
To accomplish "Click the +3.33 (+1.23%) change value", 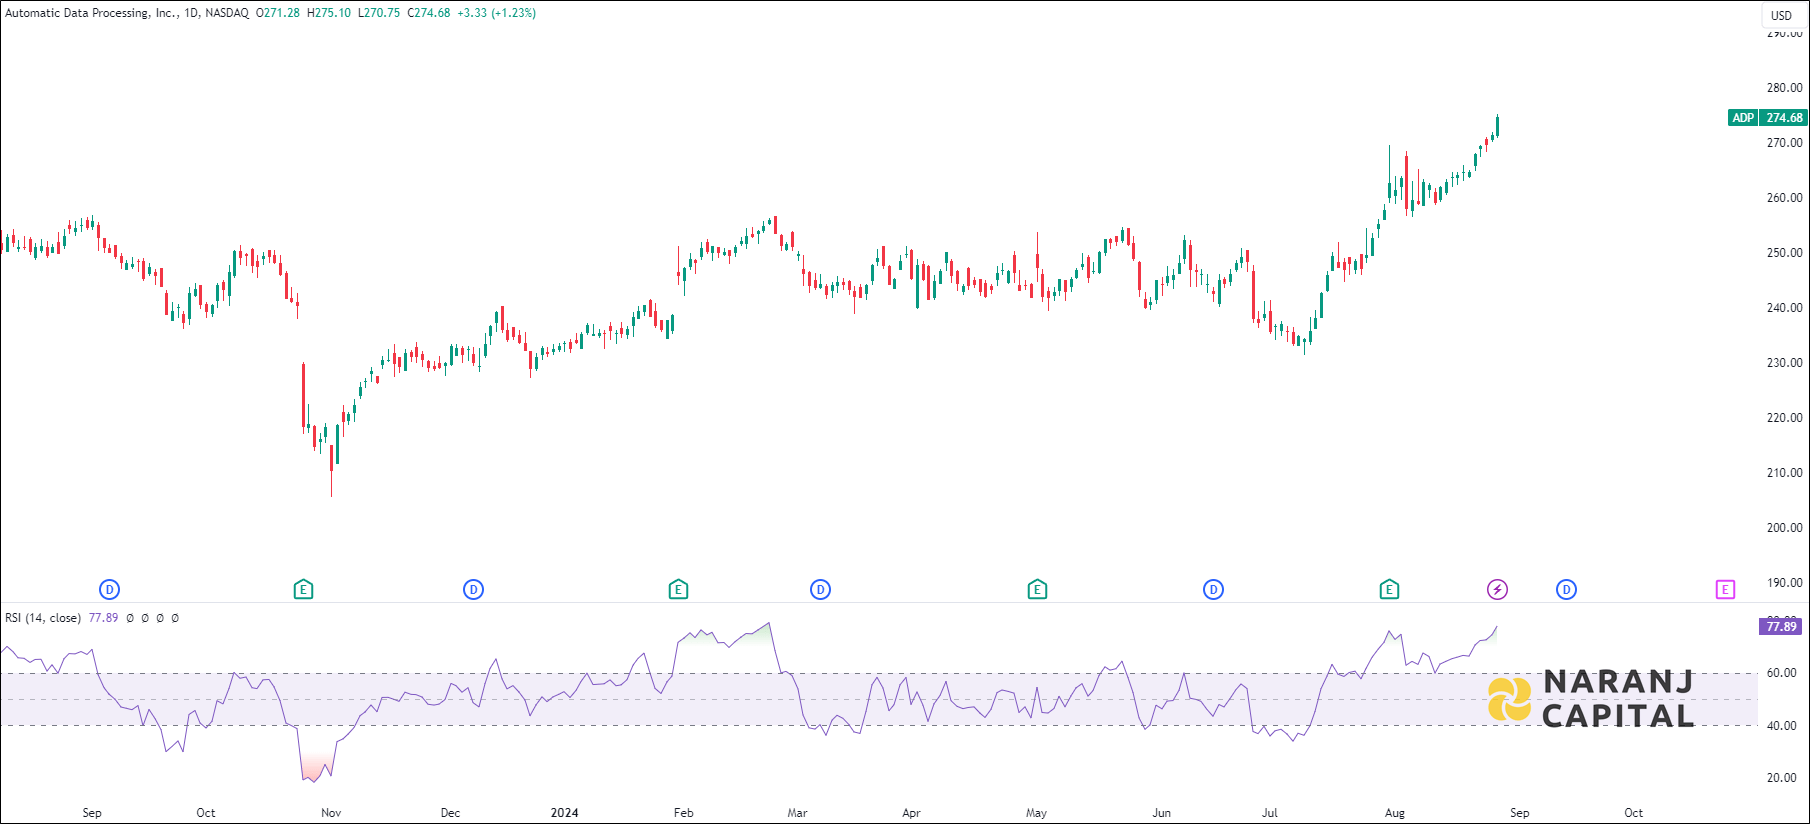I will point(497,13).
